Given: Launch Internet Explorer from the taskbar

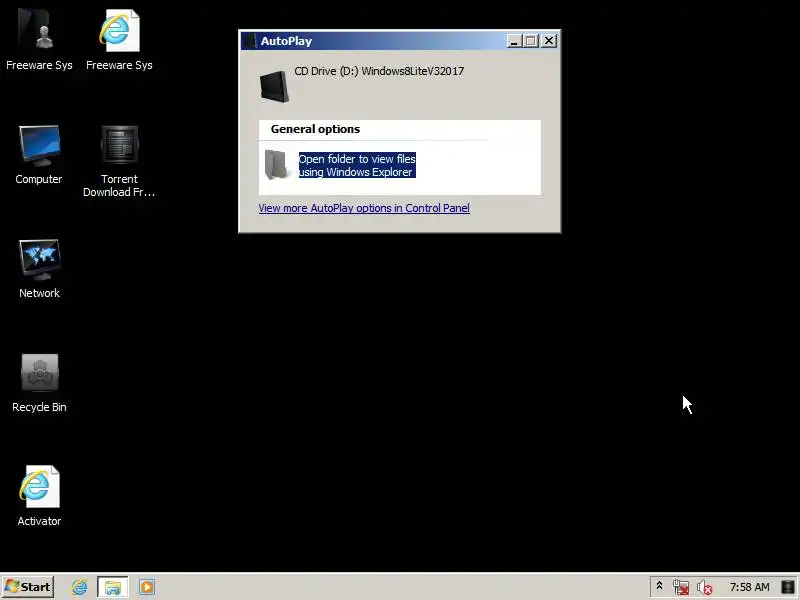Looking at the screenshot, I should point(79,587).
